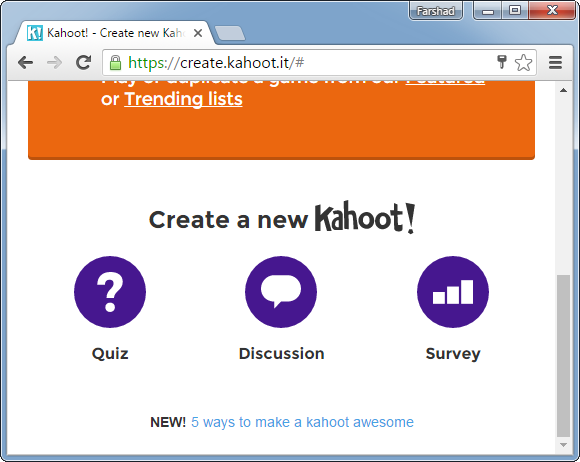Open saved password key icon
The width and height of the screenshot is (580, 462).
(x=502, y=62)
